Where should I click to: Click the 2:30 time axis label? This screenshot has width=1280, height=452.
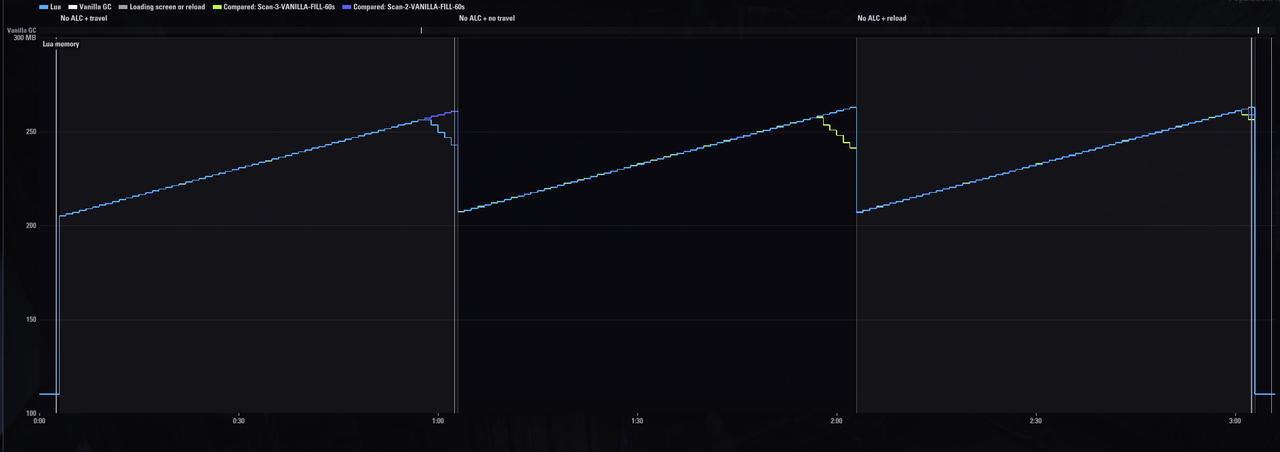pos(1036,421)
